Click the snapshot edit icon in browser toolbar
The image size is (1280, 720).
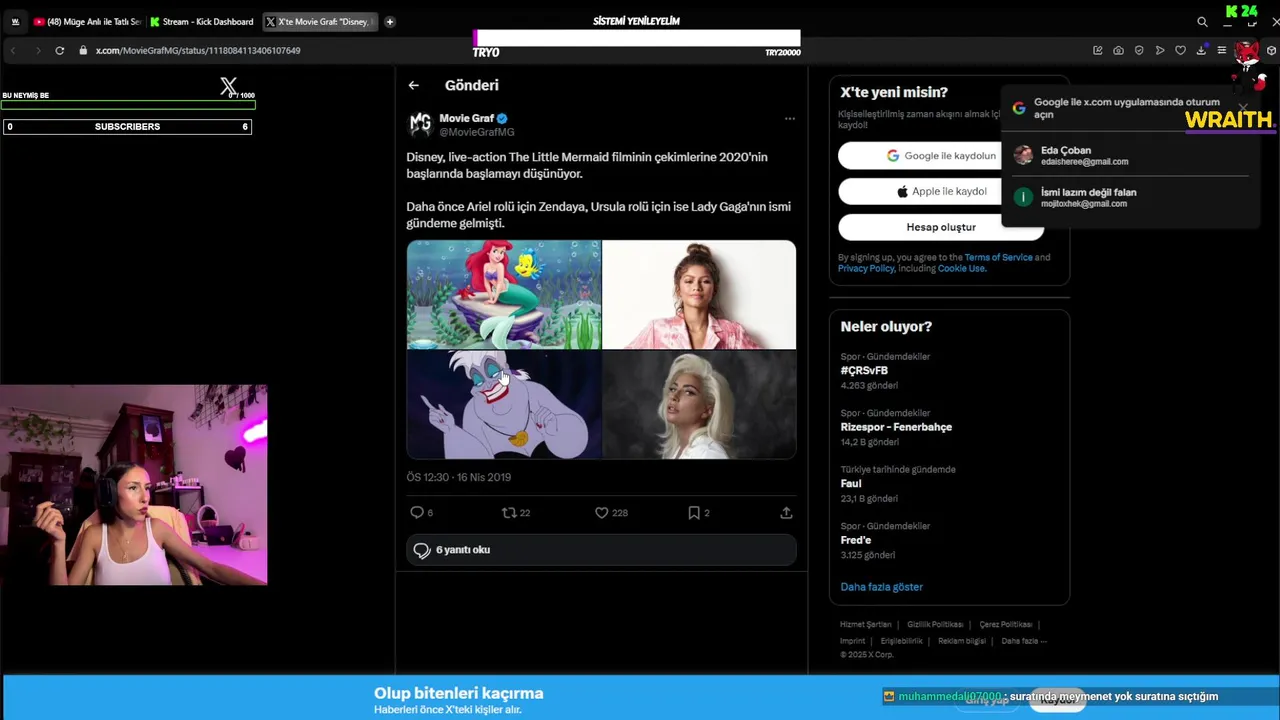(x=1098, y=51)
